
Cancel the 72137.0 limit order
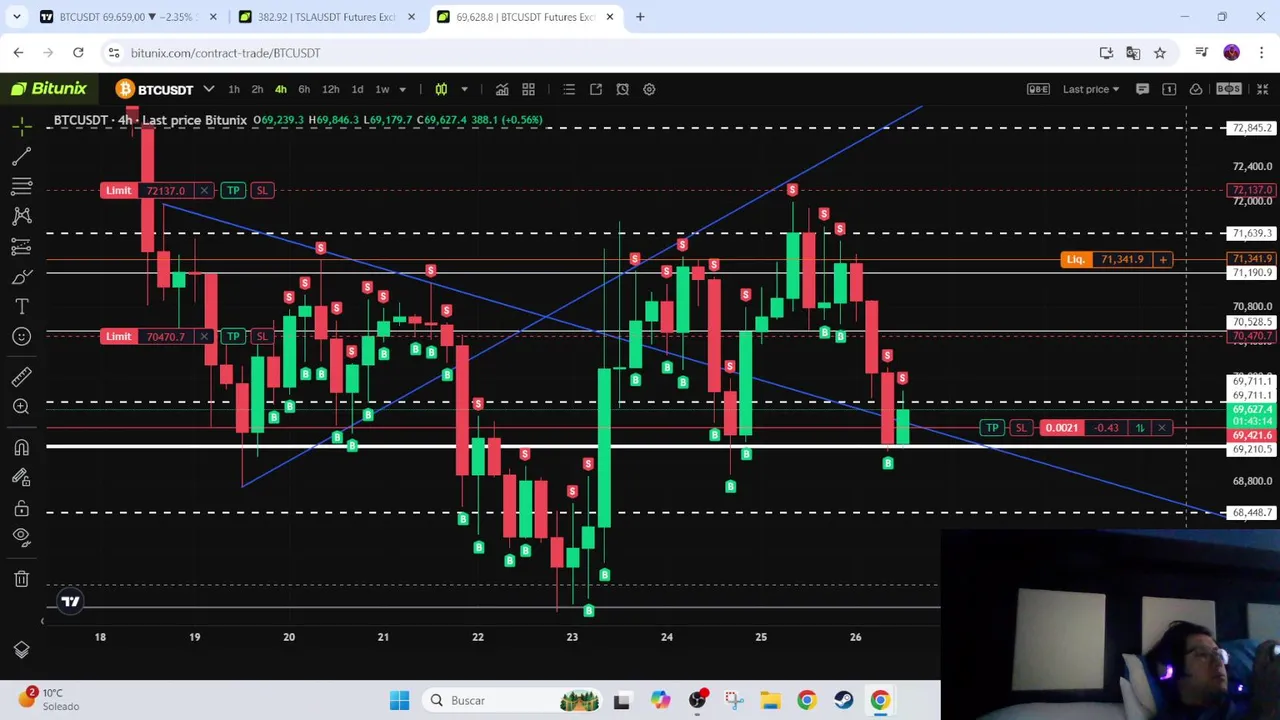coord(203,190)
